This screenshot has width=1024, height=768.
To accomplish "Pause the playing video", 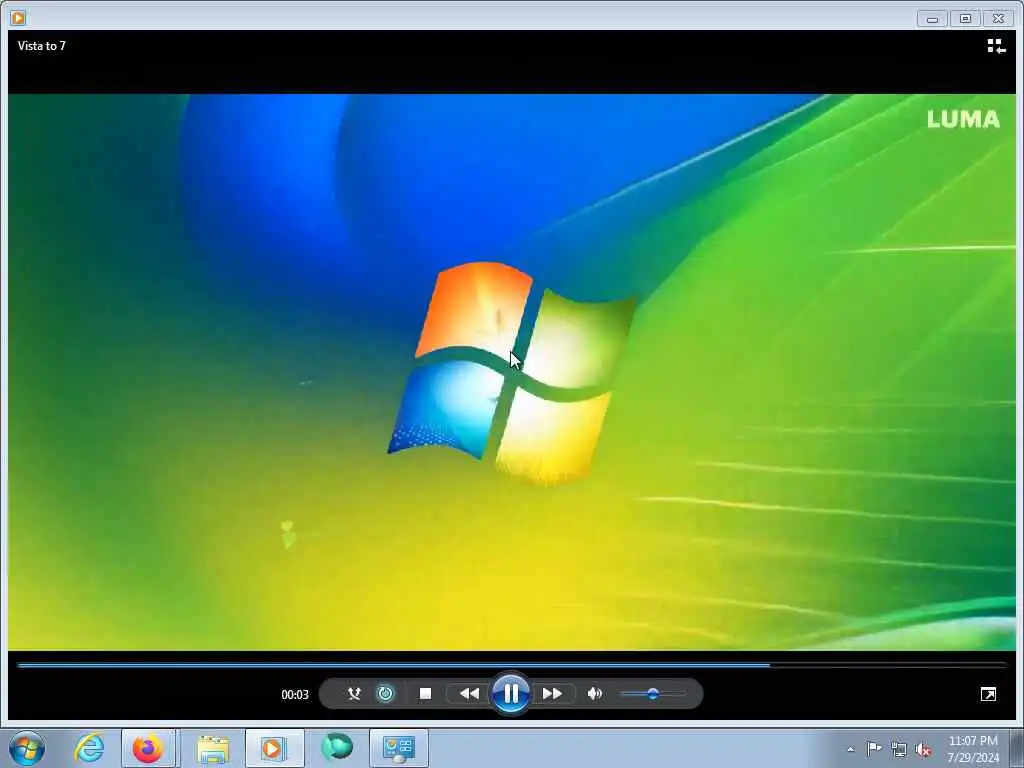I will (x=511, y=693).
